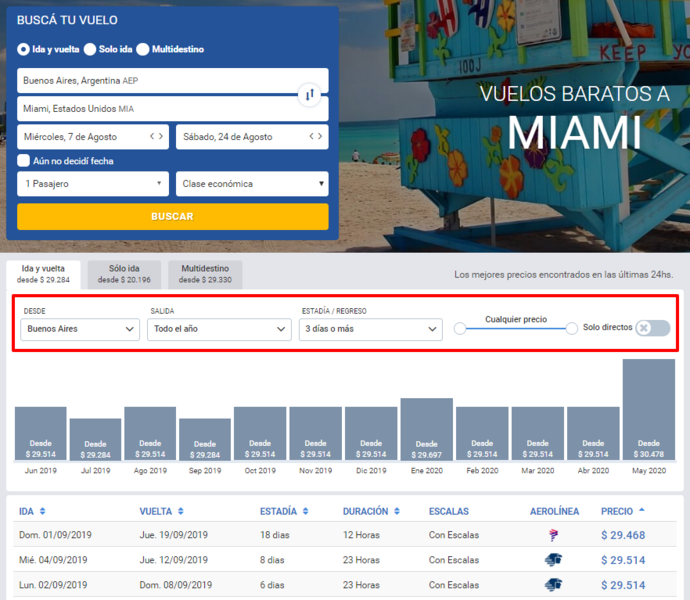This screenshot has width=690, height=600.
Task: Switch to the Sólo ida desde $ 20.196 tab
Action: [x=124, y=274]
